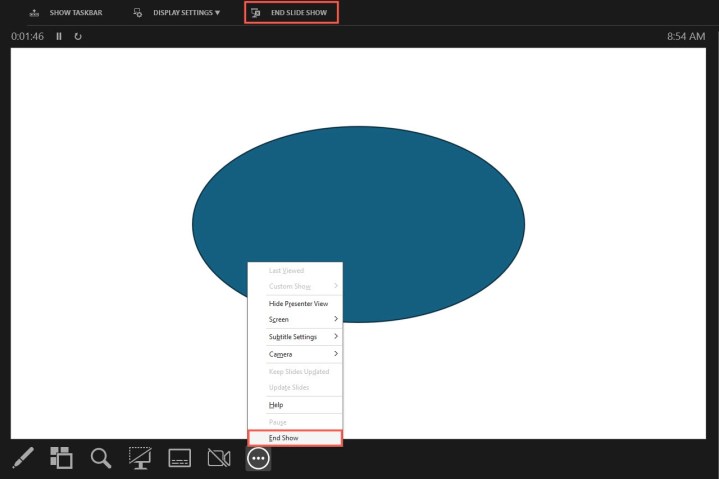Restart the presentation timer
Screen dimensions: 719x479
pos(78,36)
